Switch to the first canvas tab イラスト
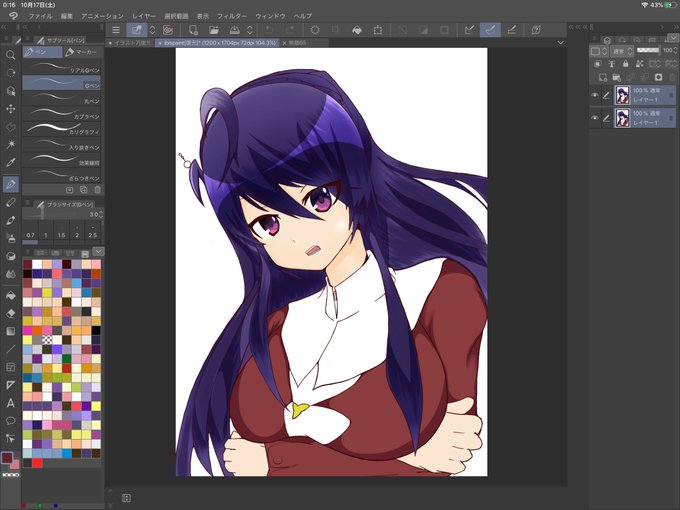This screenshot has width=680, height=510. click(130, 43)
